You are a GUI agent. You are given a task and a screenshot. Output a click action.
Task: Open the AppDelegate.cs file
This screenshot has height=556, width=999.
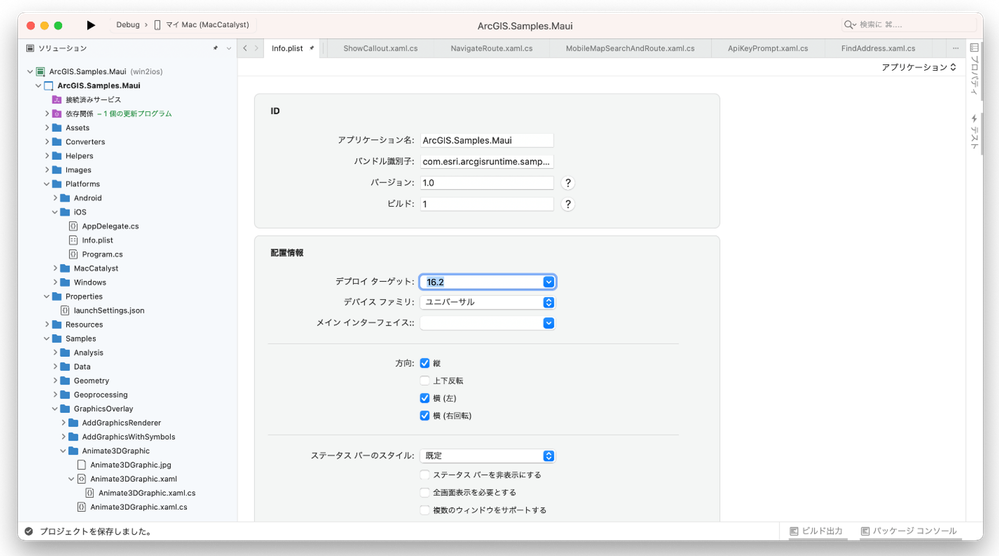pos(110,226)
